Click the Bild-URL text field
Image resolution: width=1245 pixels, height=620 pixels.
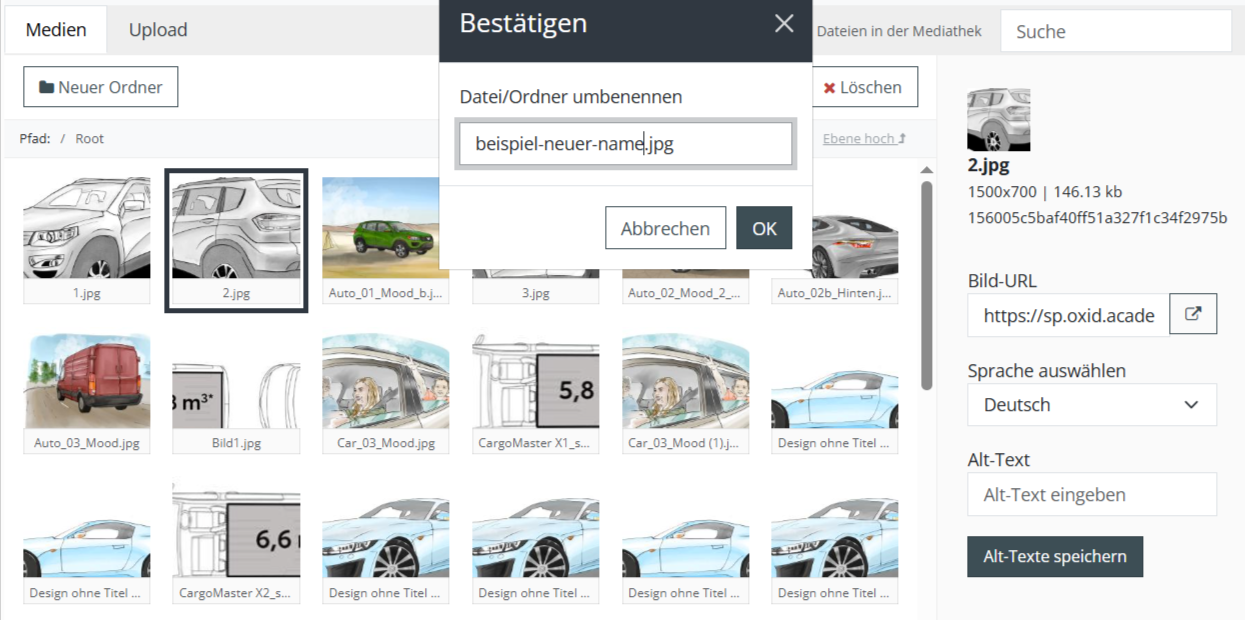[x=1068, y=316]
